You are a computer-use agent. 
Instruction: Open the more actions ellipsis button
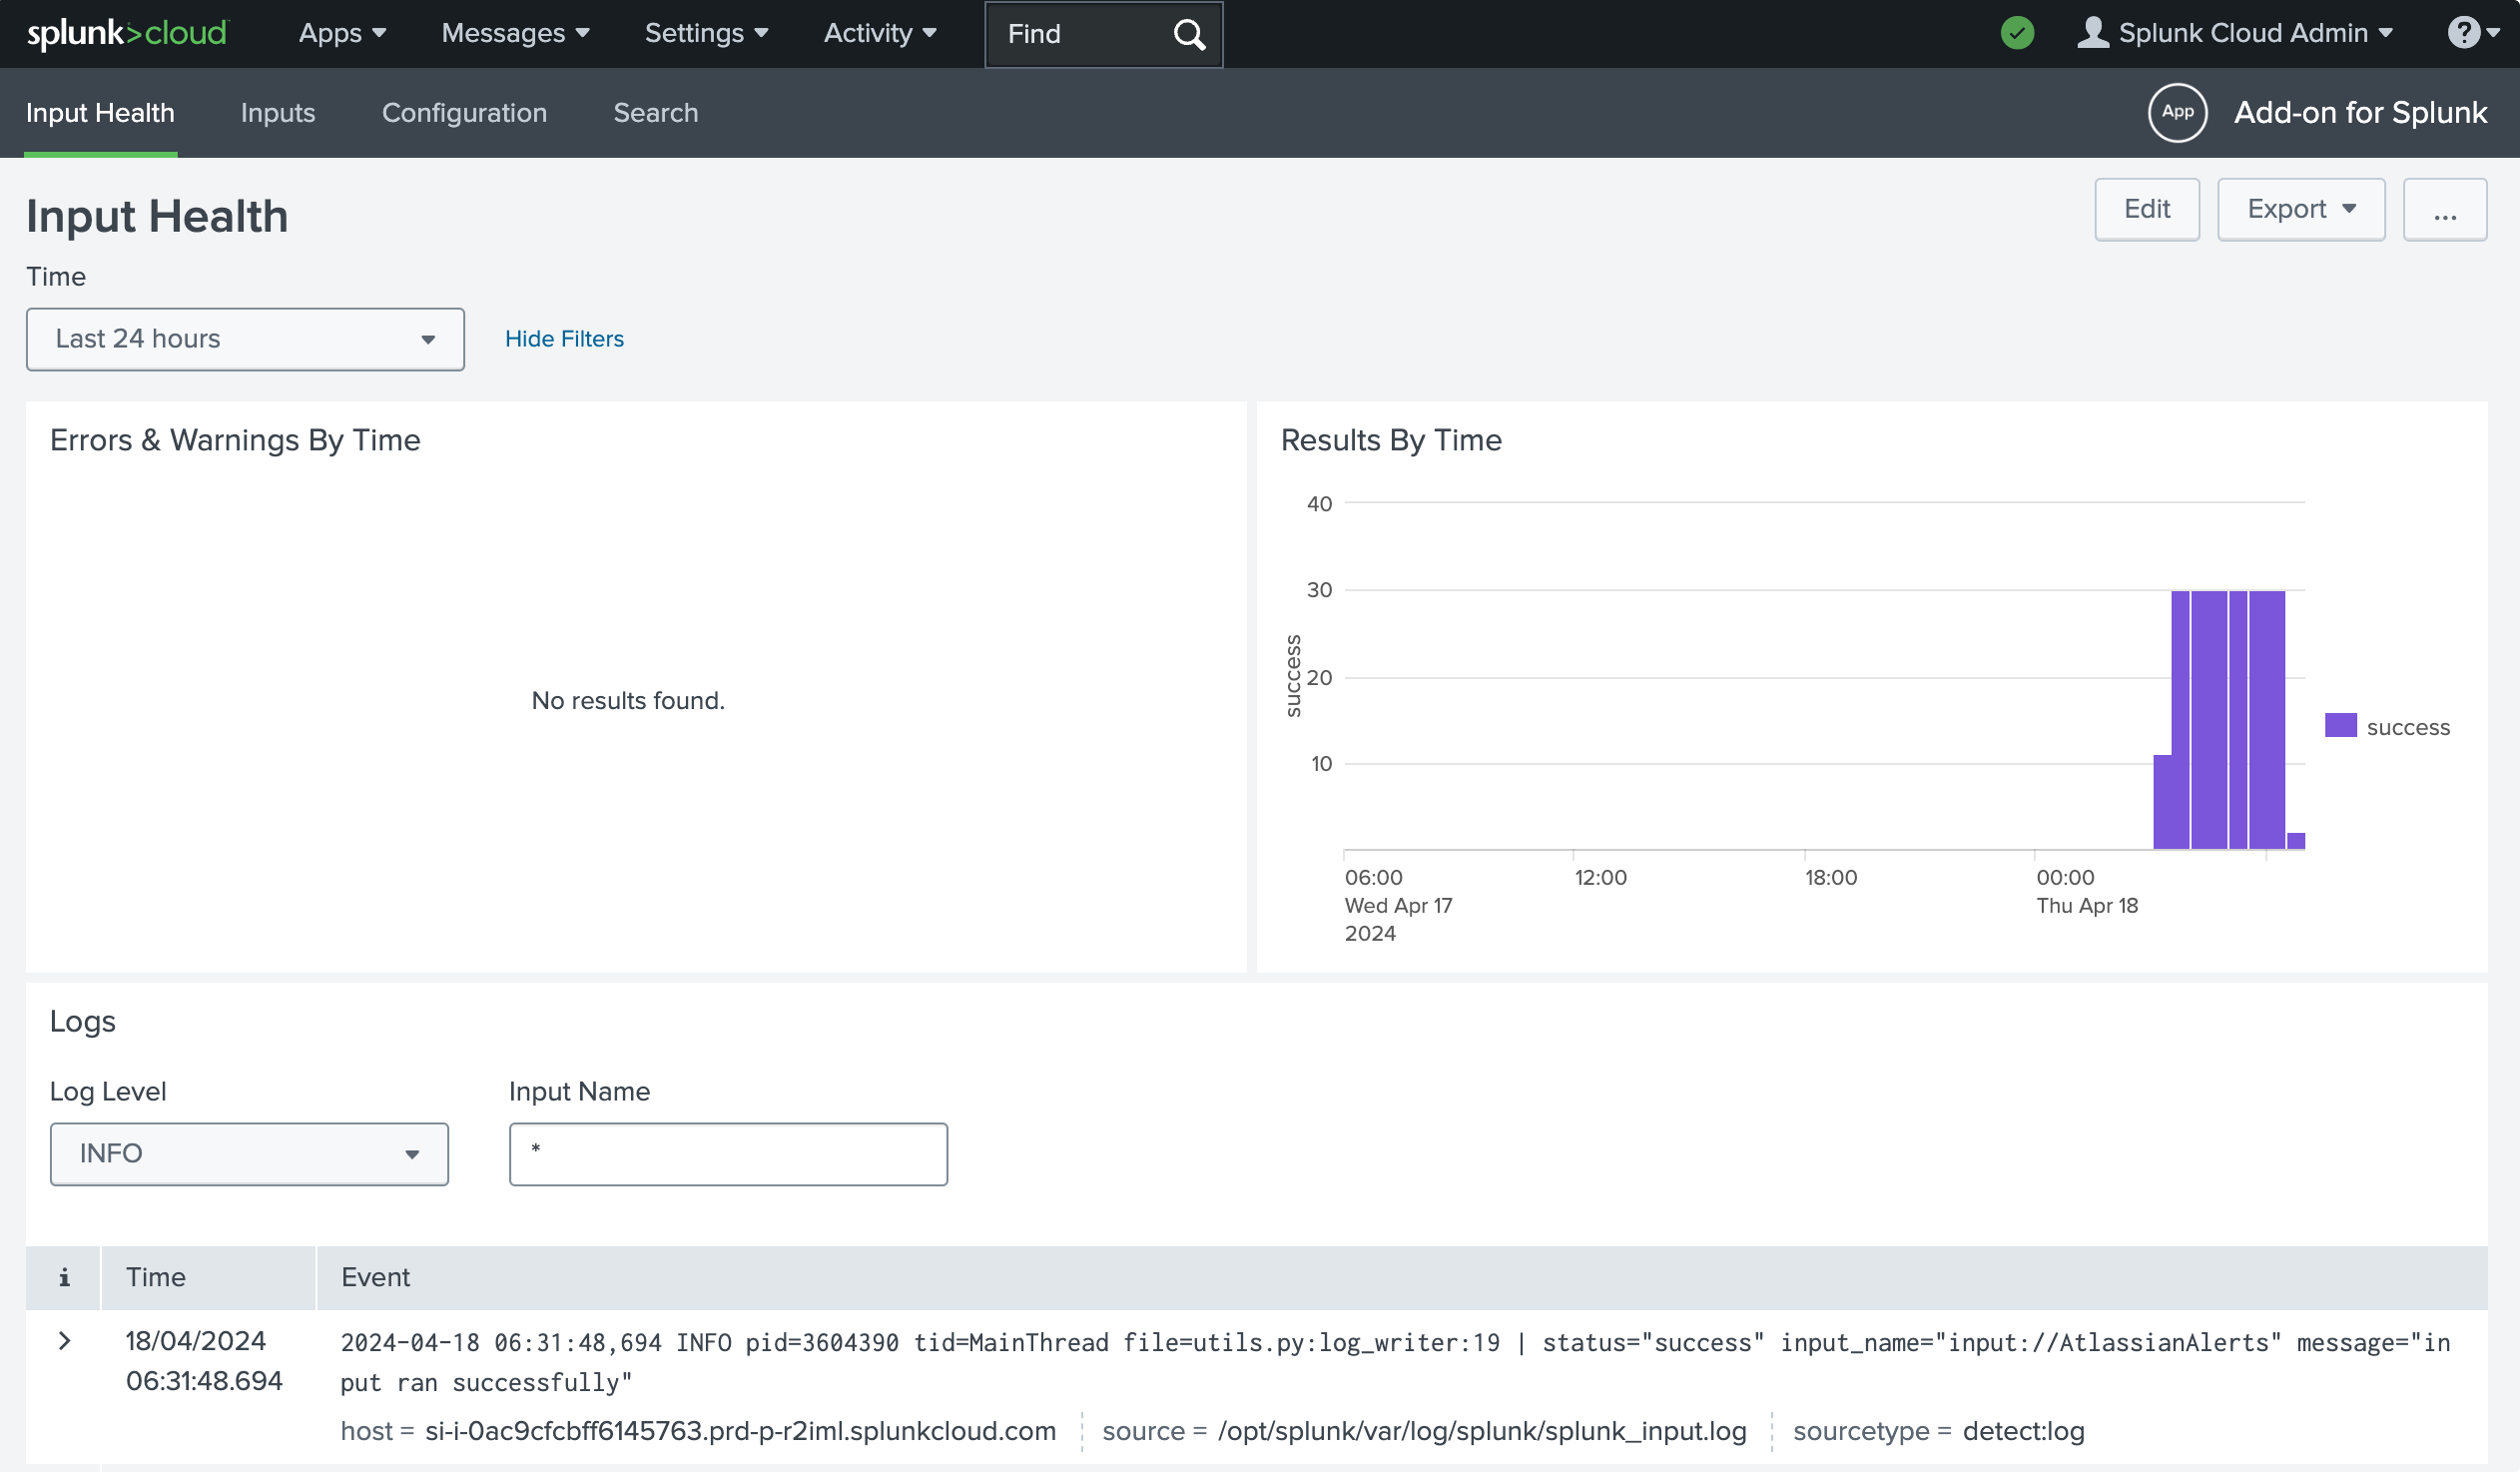click(2444, 210)
